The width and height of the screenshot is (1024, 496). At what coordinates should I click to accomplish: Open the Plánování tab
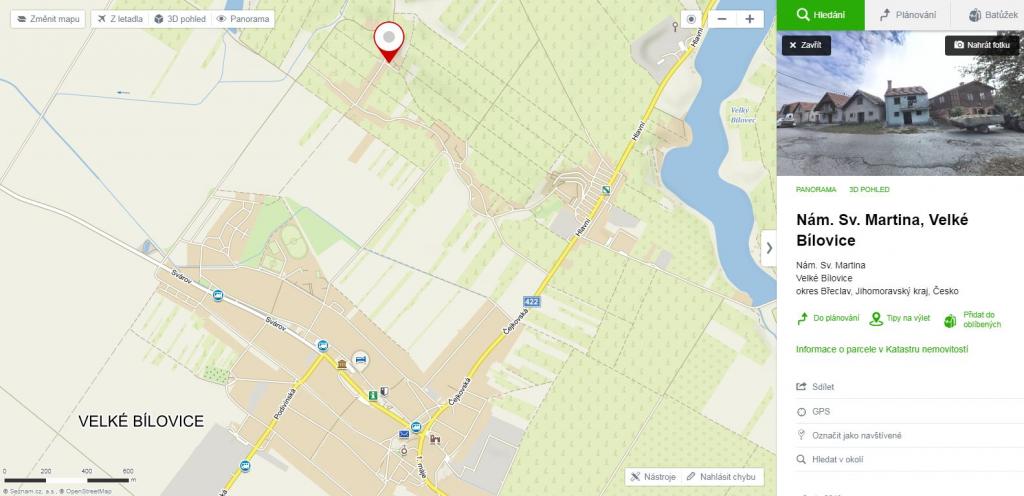tap(908, 15)
